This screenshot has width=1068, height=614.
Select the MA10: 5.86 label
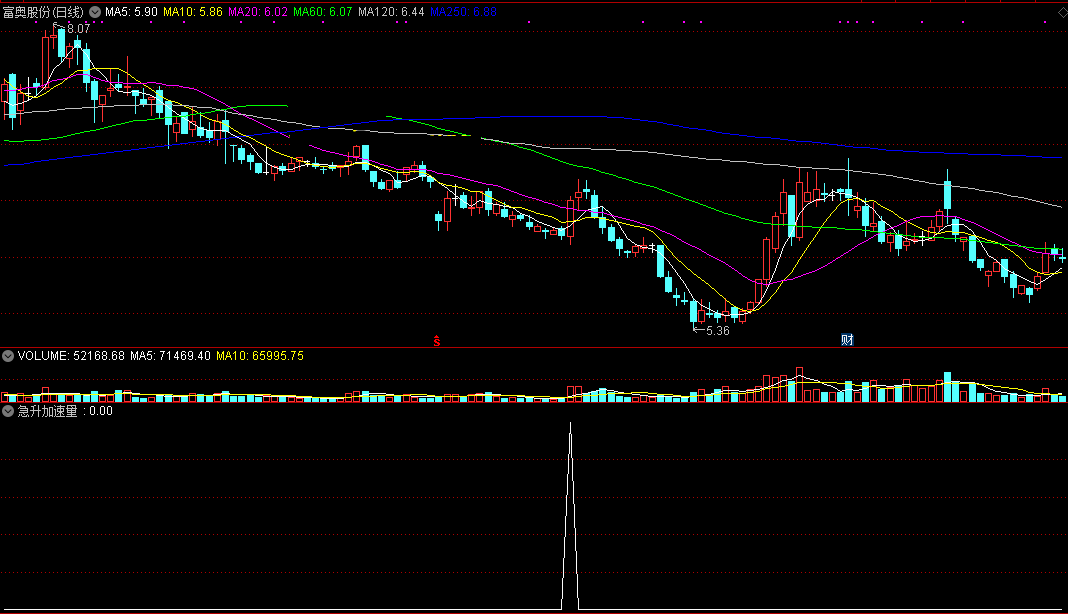point(193,12)
